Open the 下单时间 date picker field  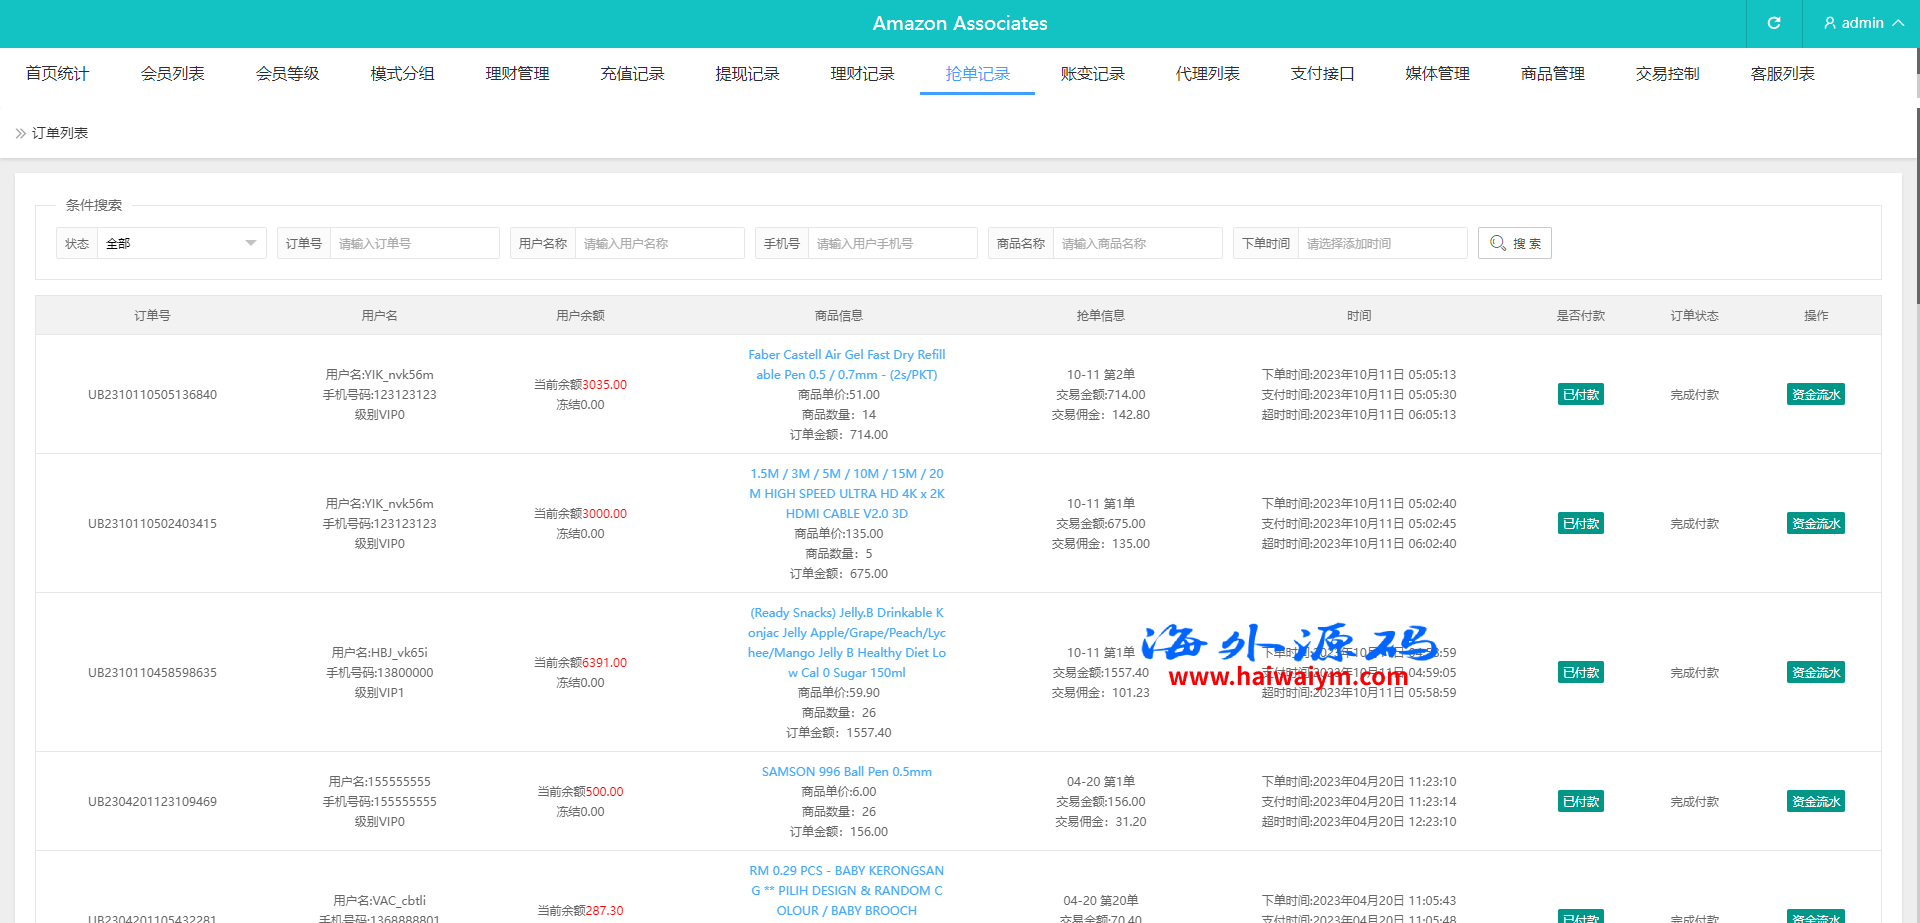pos(1382,243)
